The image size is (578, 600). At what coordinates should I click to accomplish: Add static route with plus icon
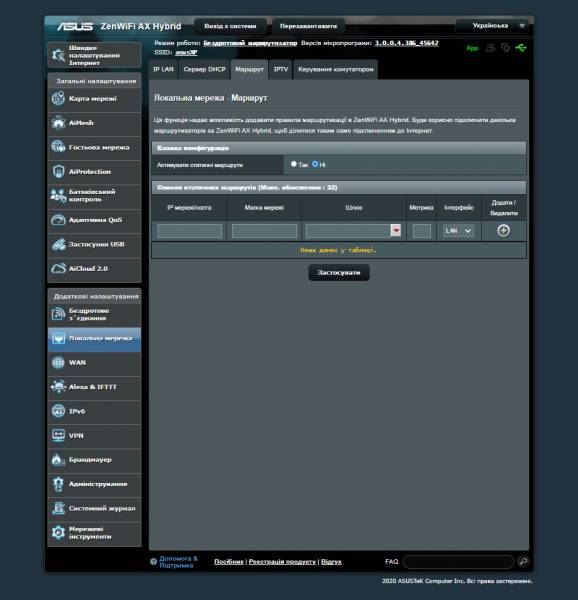[503, 230]
